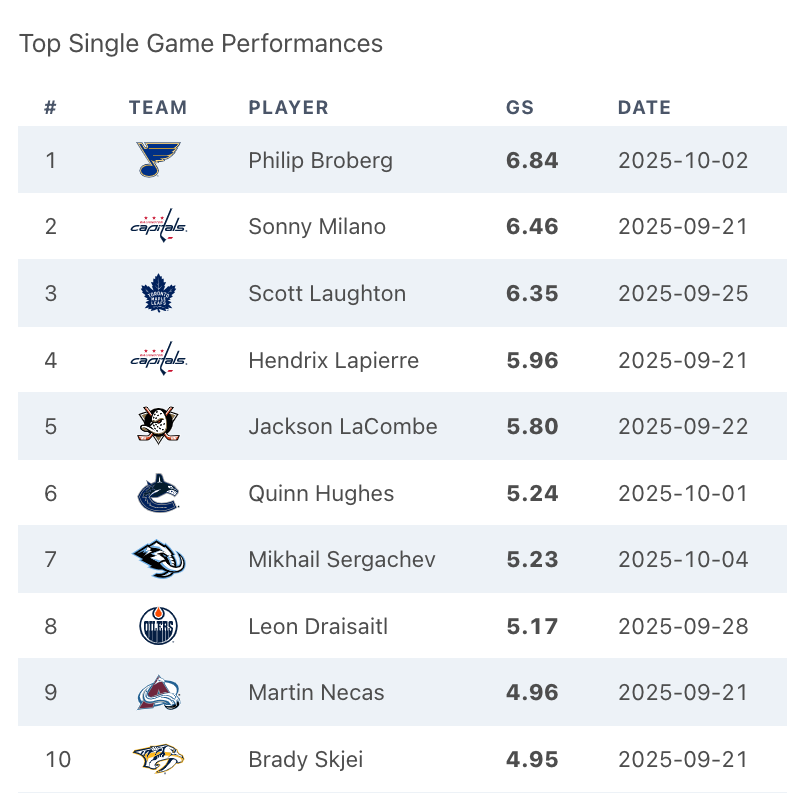Click the Utah Mammoth logo

point(158,559)
